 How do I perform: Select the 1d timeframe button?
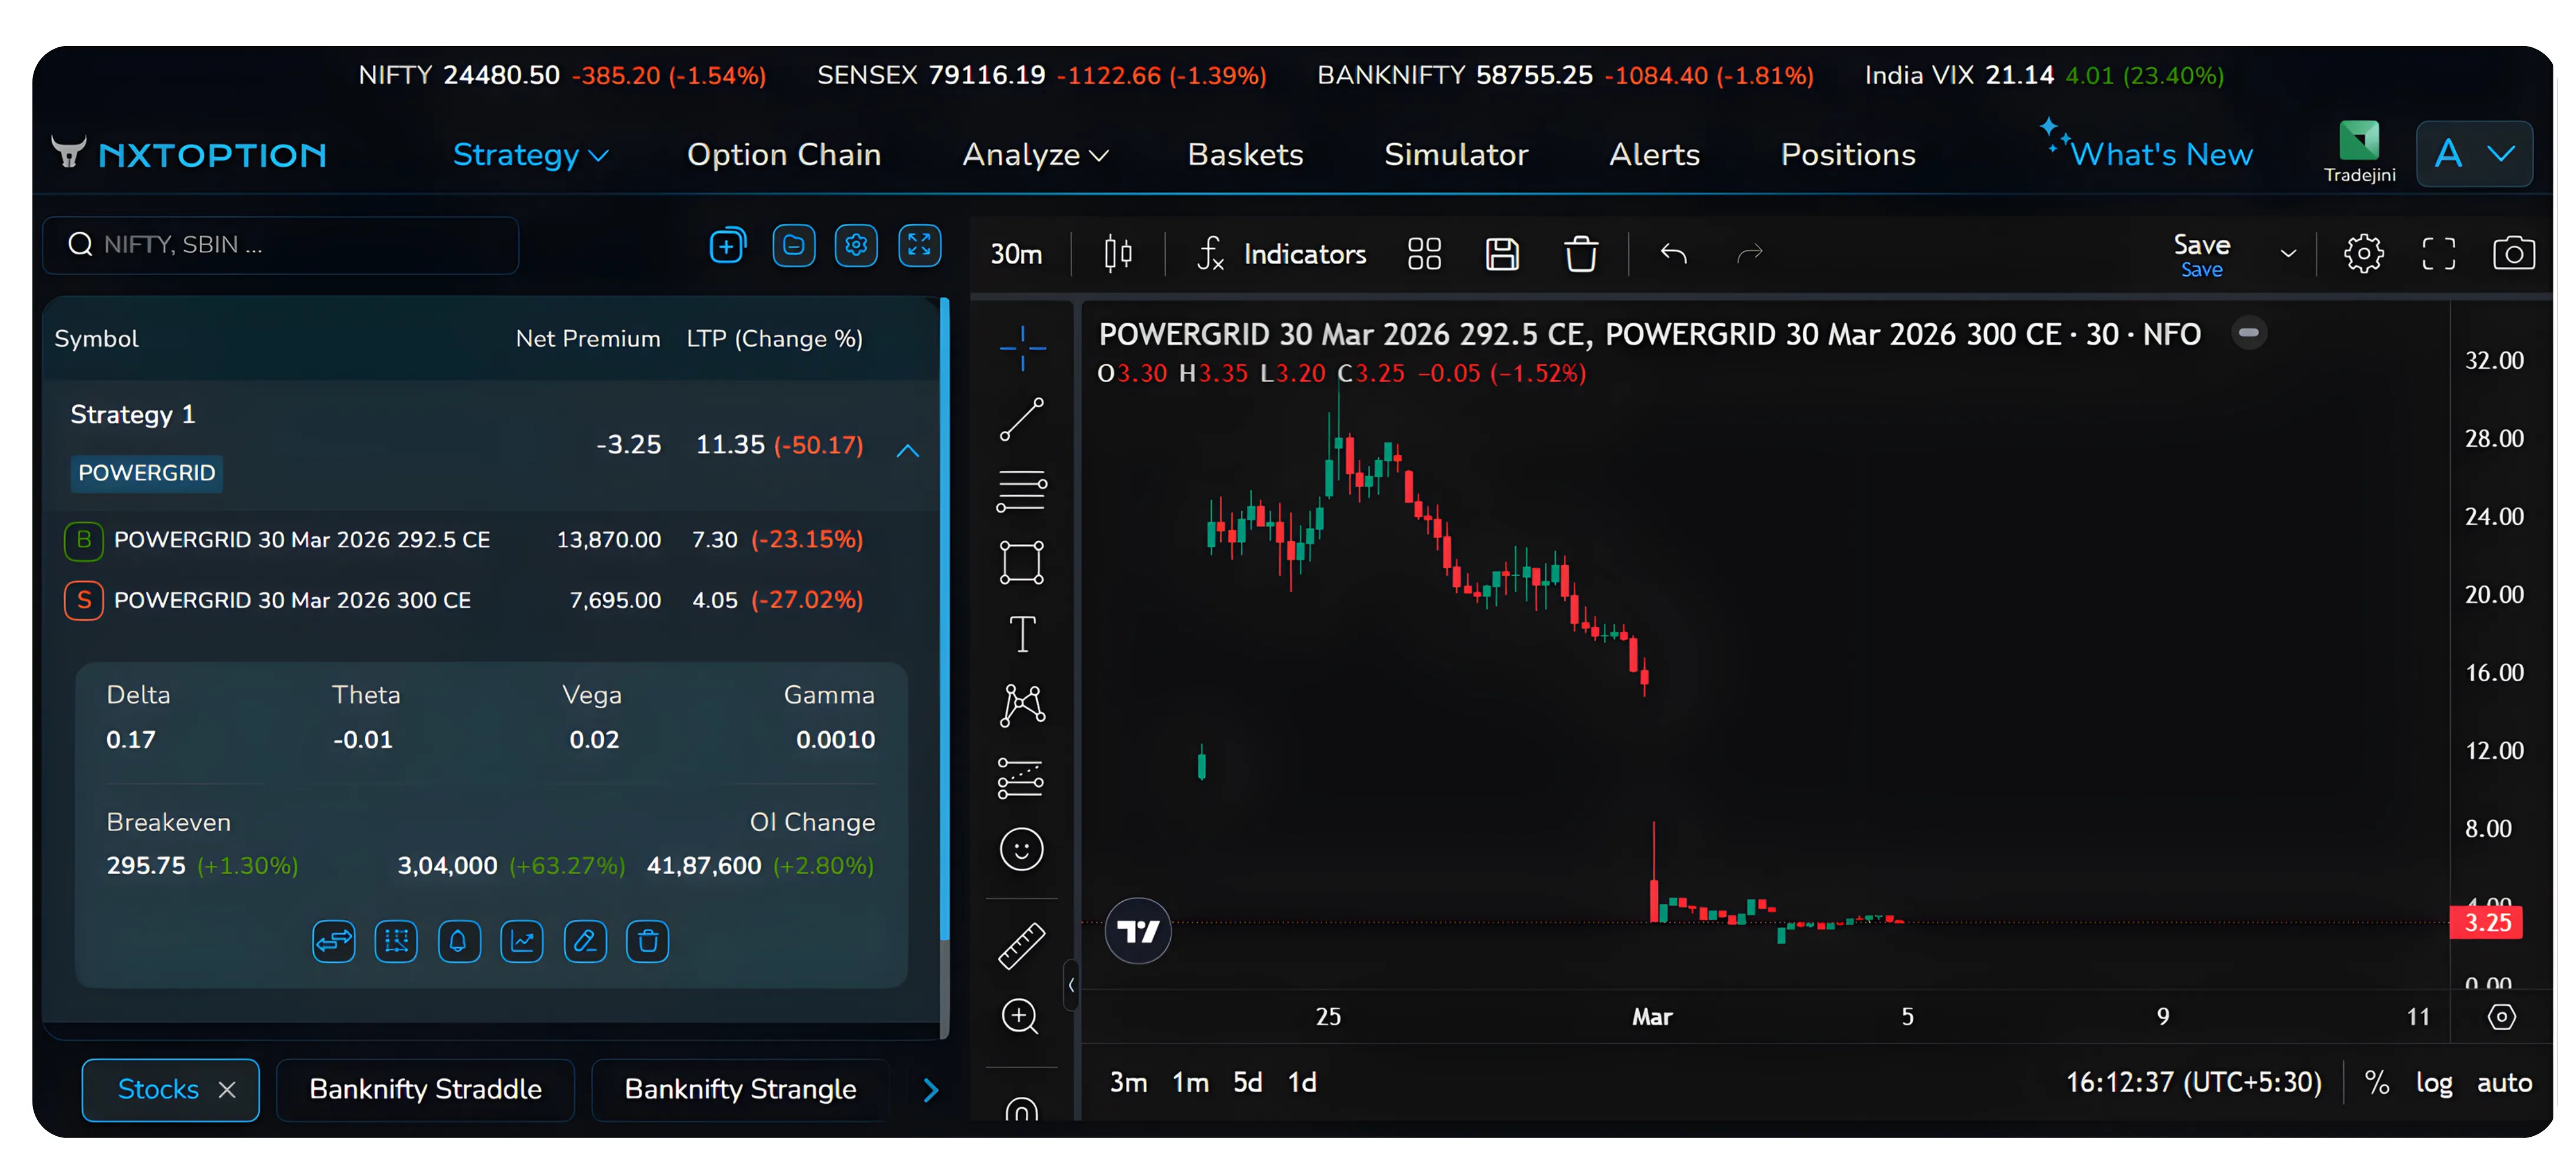click(1302, 1081)
